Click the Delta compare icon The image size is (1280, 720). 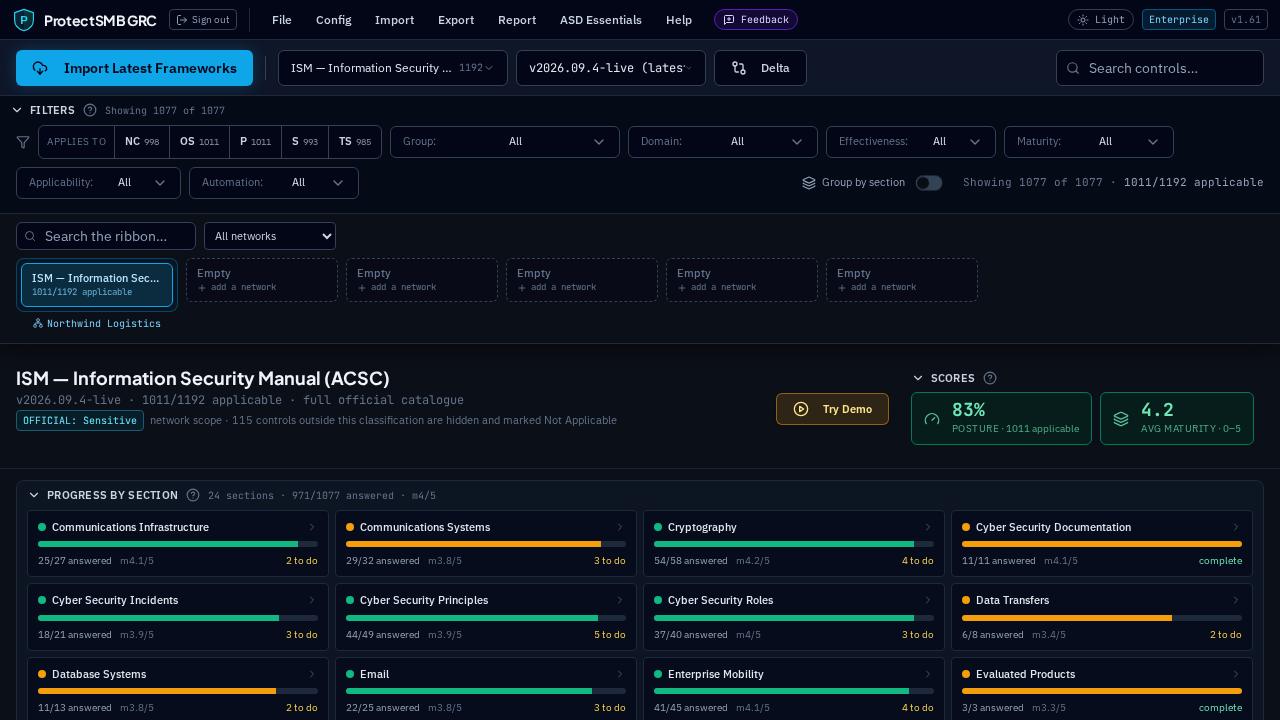click(739, 68)
